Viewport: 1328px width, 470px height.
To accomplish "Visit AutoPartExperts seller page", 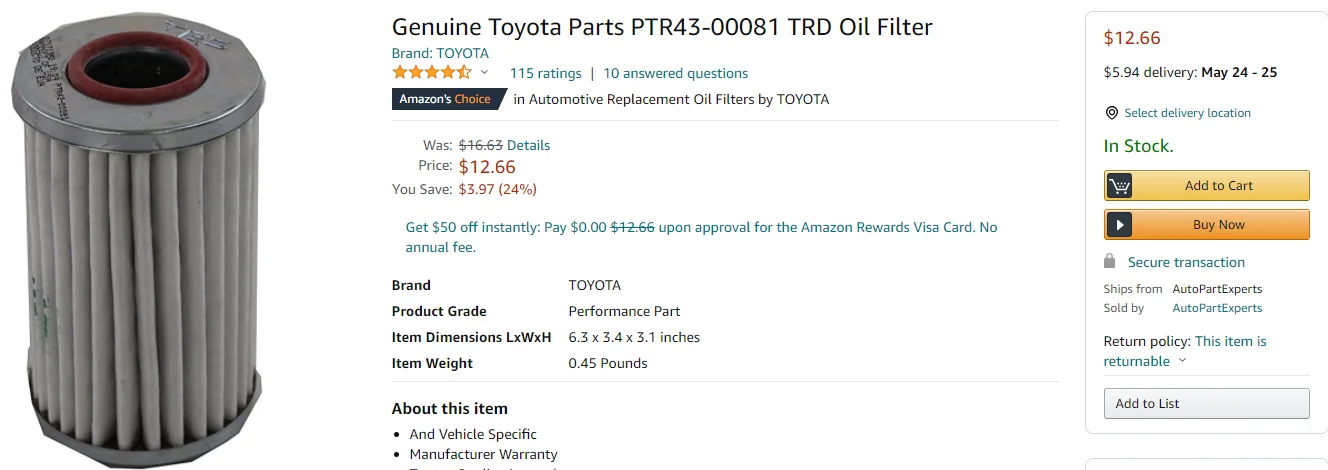I will pos(1217,308).
